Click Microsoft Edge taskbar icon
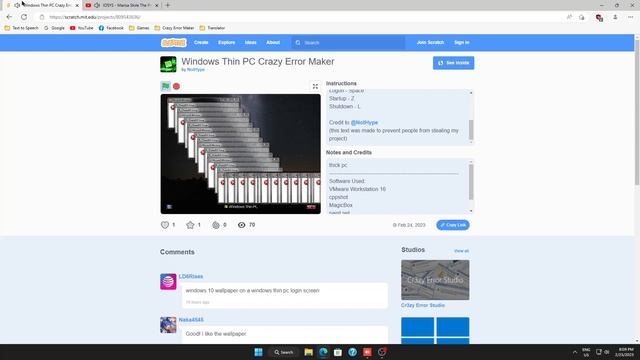This screenshot has height=360, width=640. pyautogui.click(x=323, y=352)
